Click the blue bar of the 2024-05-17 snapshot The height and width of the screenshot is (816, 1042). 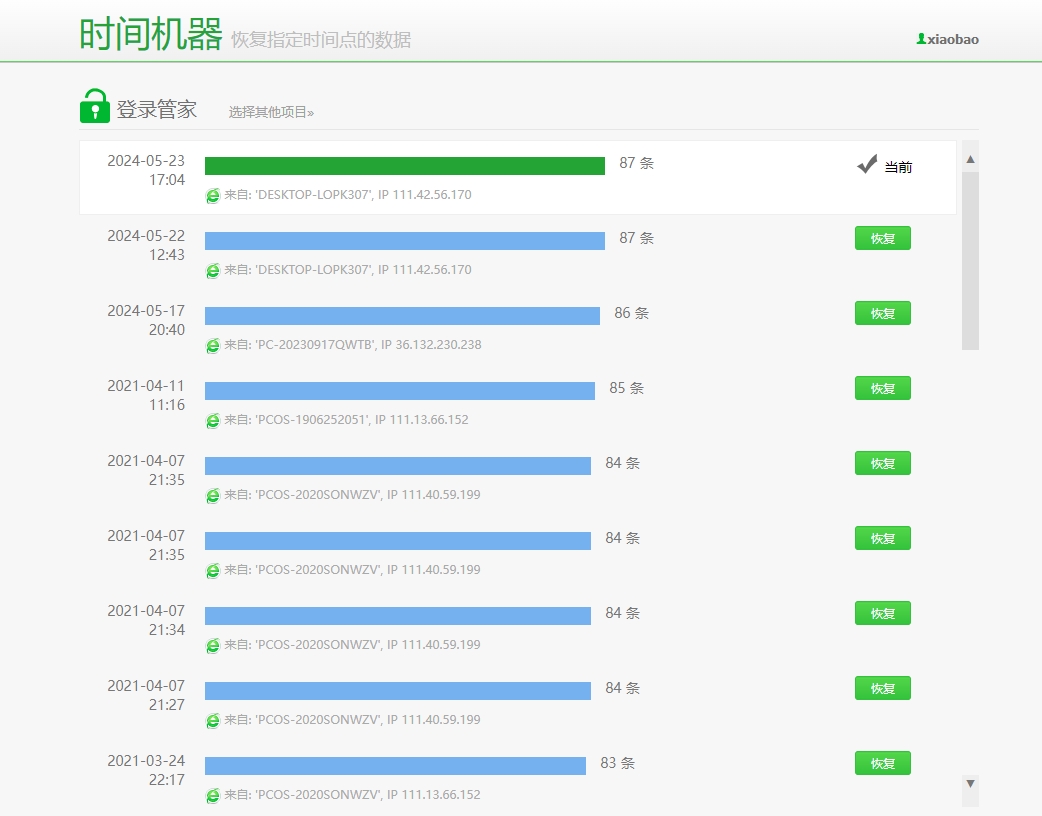coord(402,316)
